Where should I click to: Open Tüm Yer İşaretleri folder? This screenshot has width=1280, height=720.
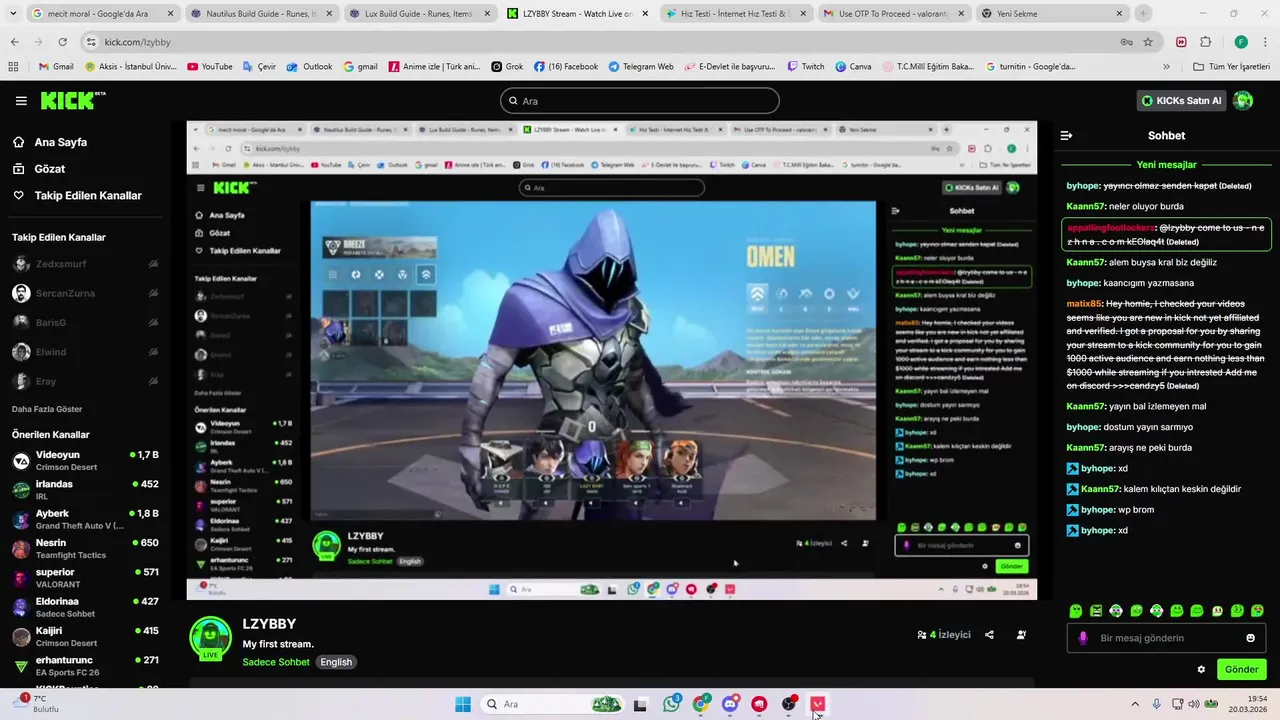(1232, 67)
